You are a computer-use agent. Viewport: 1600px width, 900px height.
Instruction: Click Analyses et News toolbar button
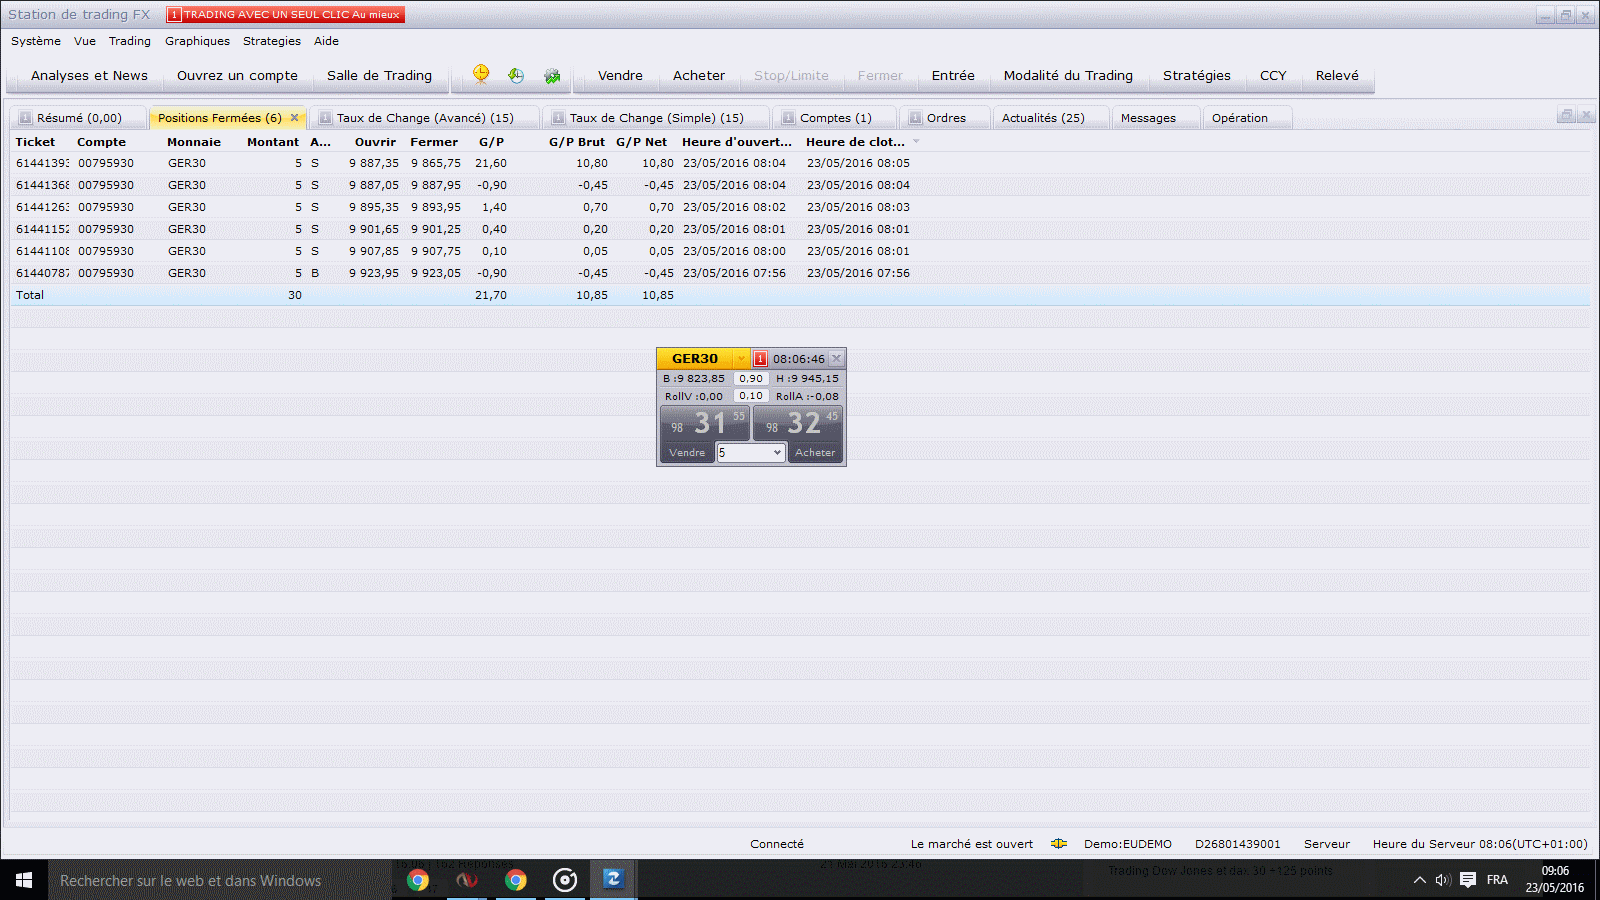click(89, 75)
